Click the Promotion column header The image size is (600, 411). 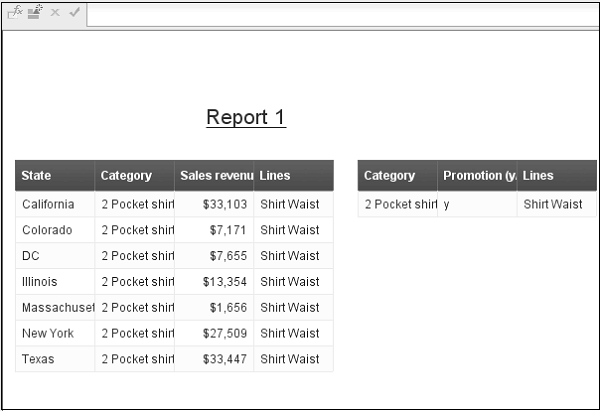tap(478, 175)
